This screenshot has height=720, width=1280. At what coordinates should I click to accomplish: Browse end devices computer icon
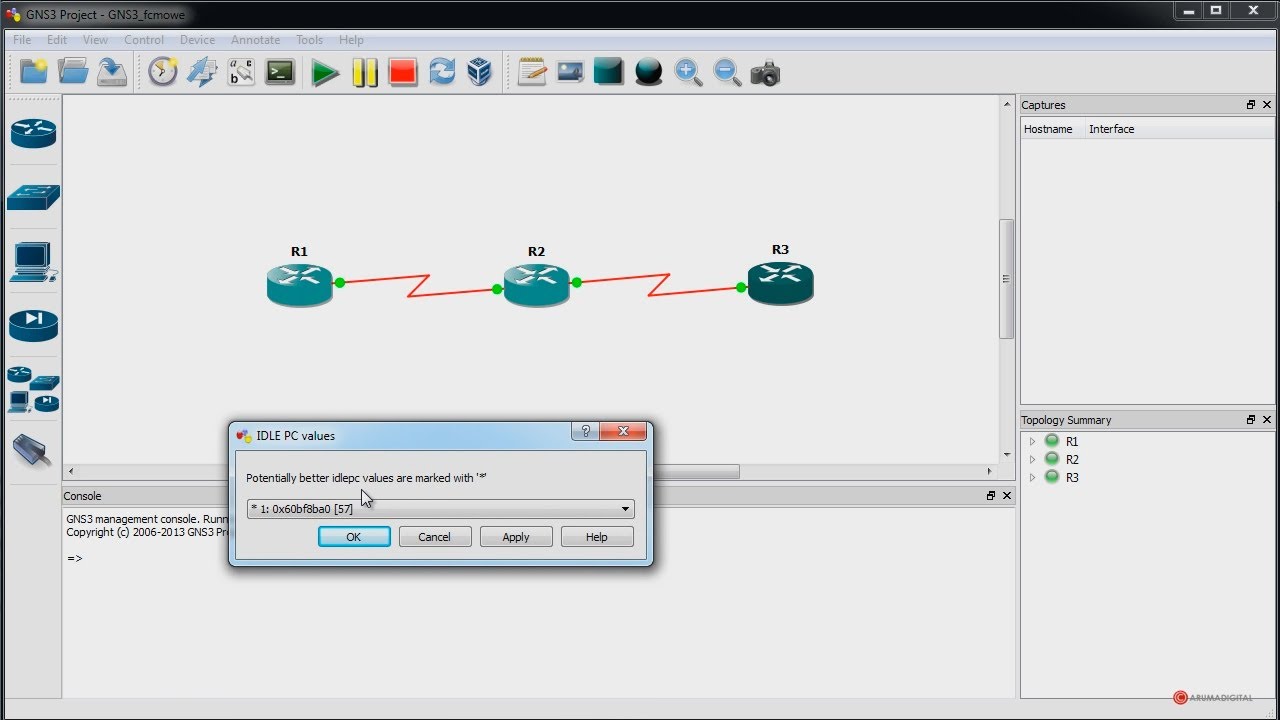tap(33, 262)
